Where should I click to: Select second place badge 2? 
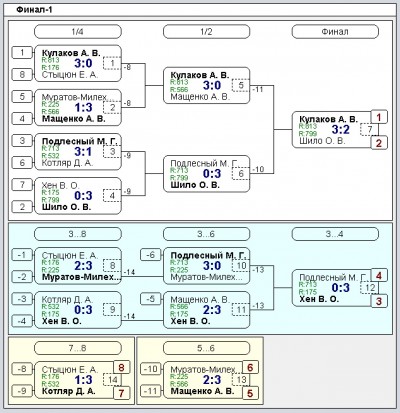(379, 143)
